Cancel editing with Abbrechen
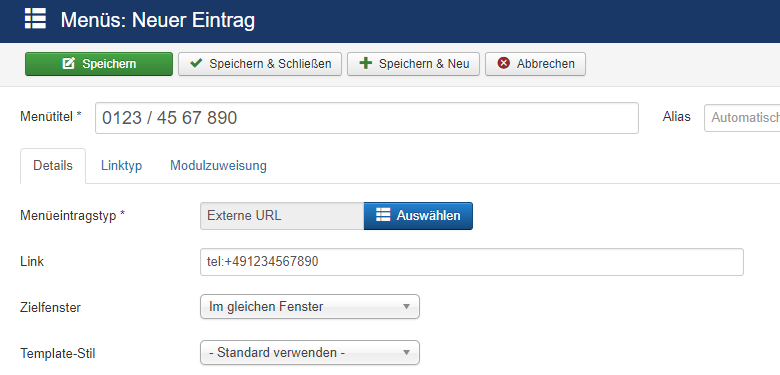Screen dimensions: 780x375 point(535,64)
